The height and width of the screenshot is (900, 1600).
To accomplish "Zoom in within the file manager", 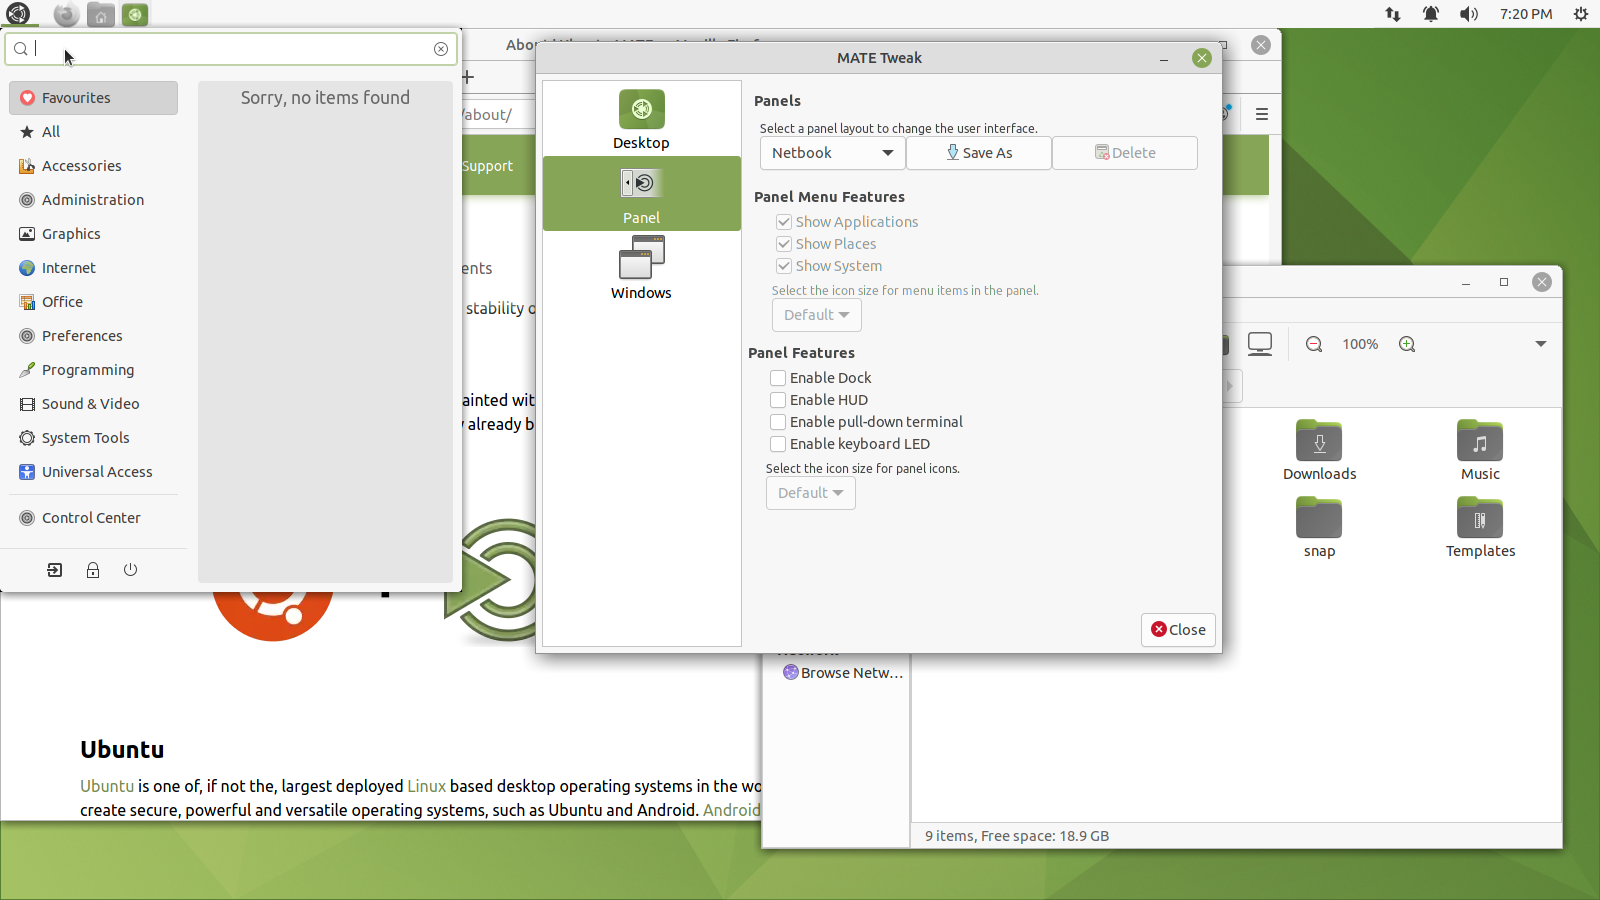I will pyautogui.click(x=1407, y=344).
